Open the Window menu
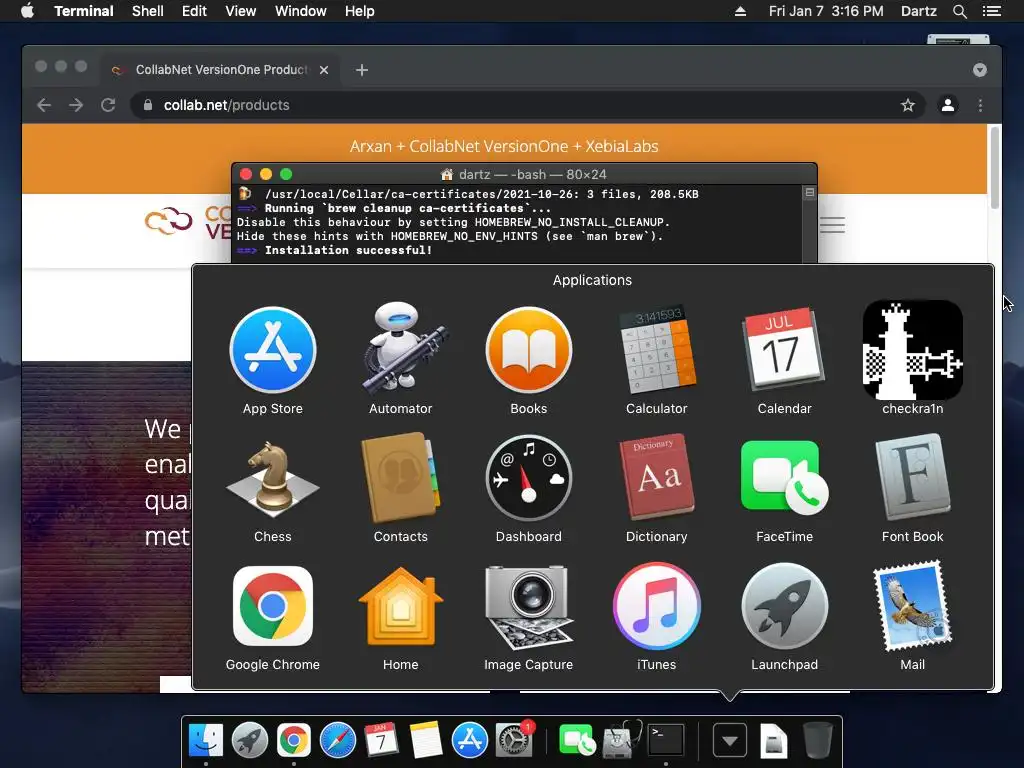Viewport: 1024px width, 768px height. point(300,11)
